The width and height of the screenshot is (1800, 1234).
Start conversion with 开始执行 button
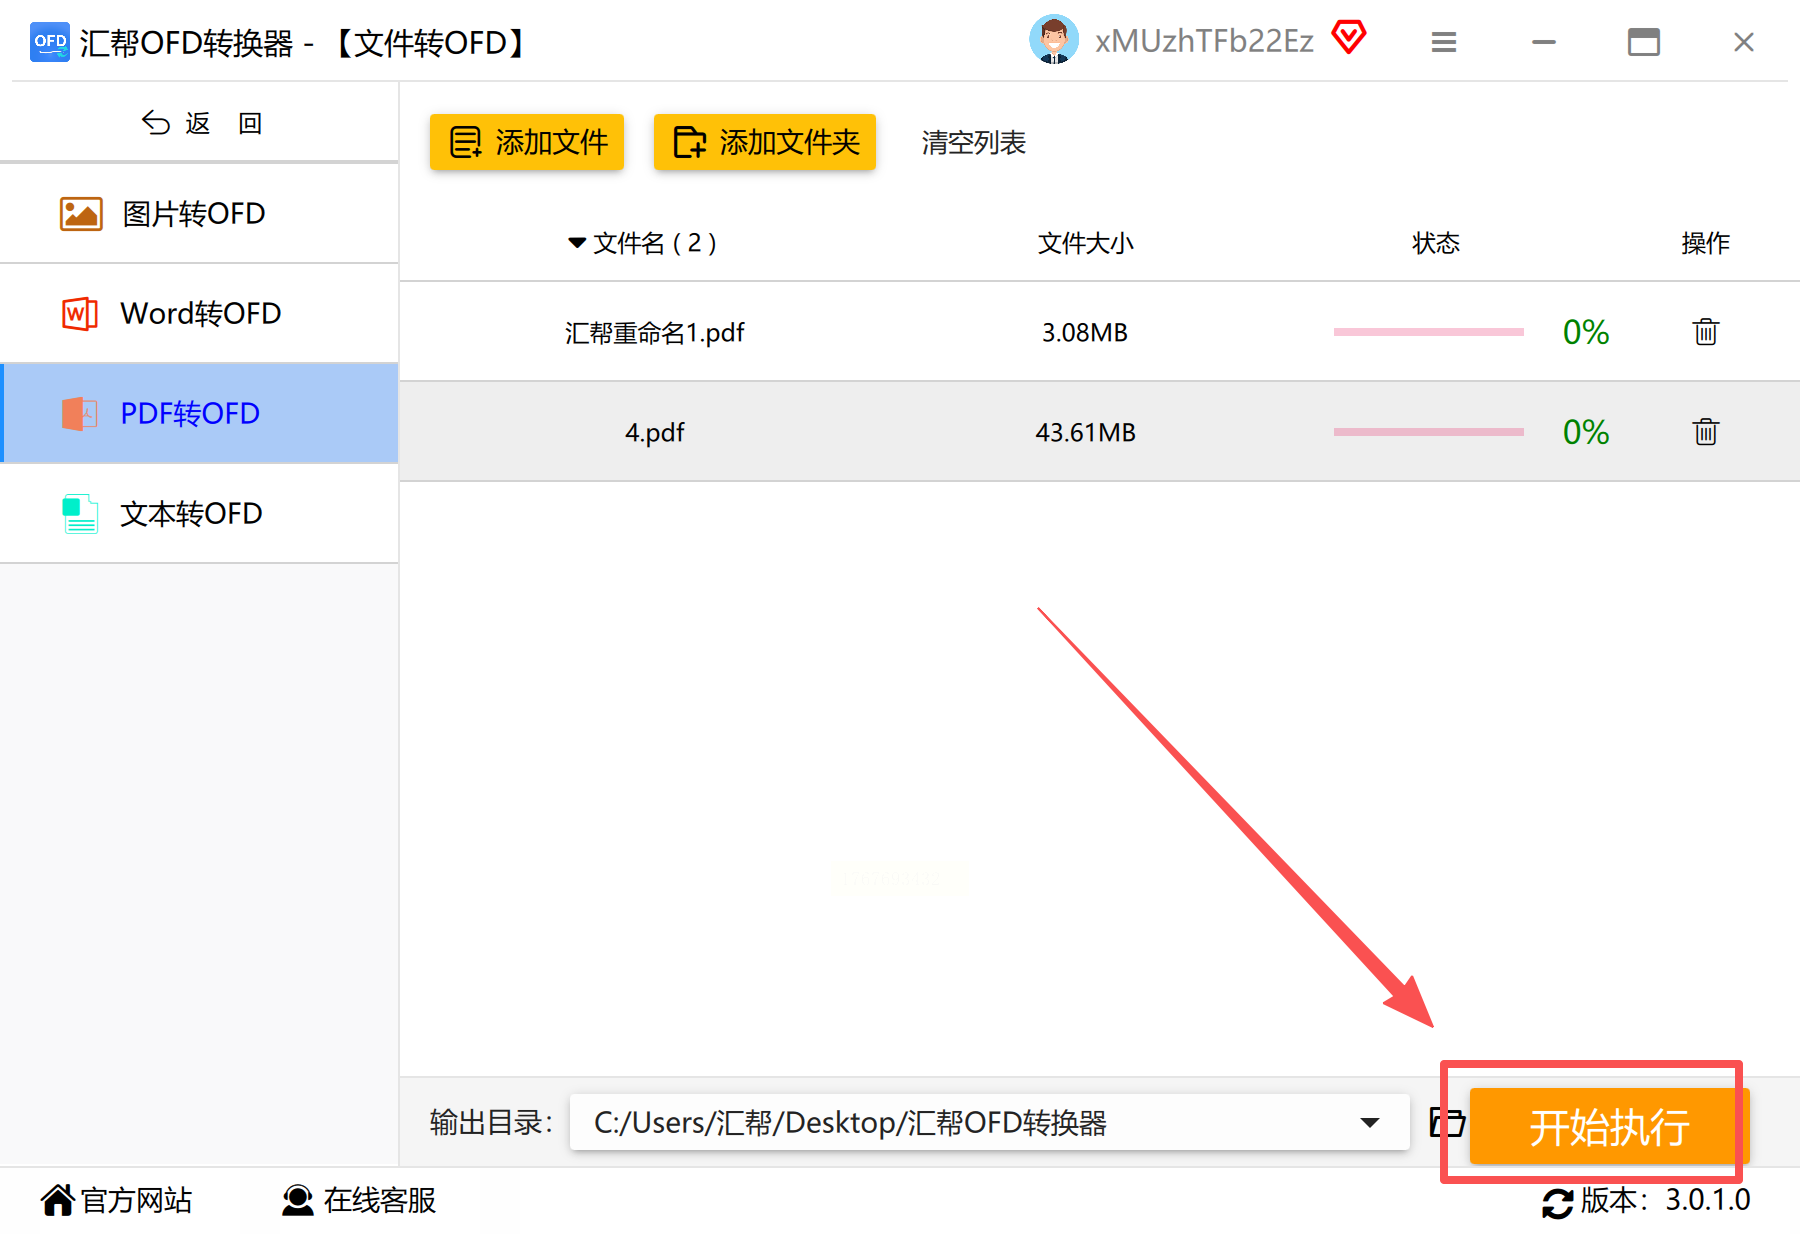[x=1608, y=1127]
